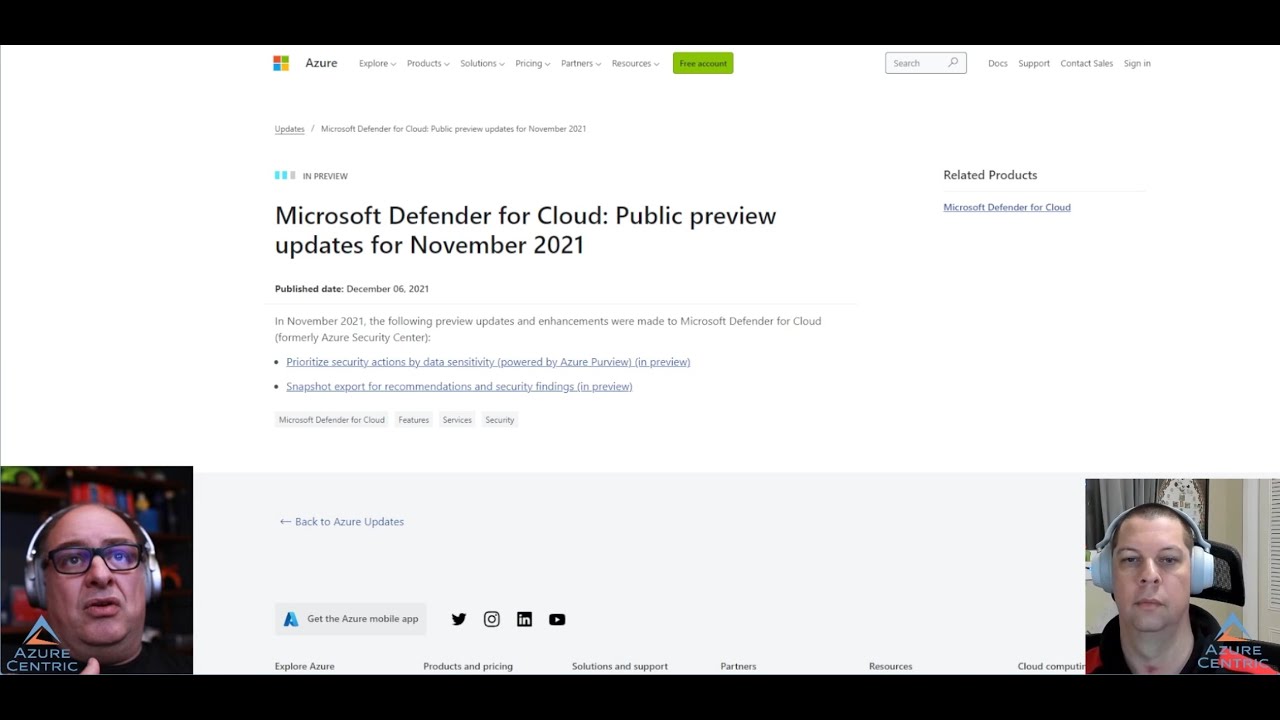The image size is (1280, 720).
Task: Open the Solutions dropdown
Action: (x=482, y=63)
